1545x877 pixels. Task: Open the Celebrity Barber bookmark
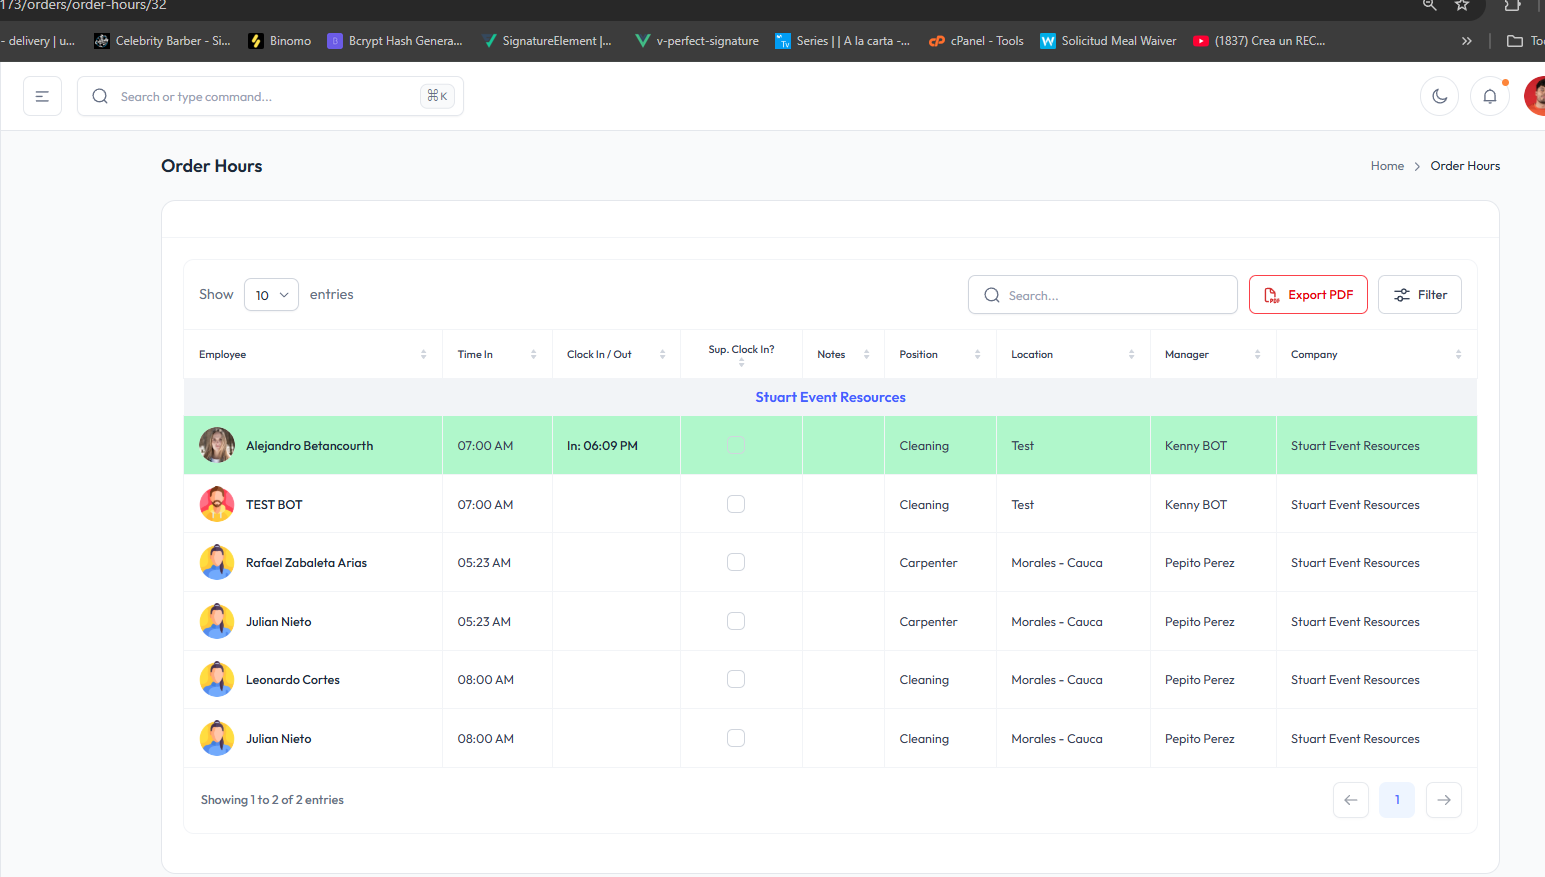point(162,41)
